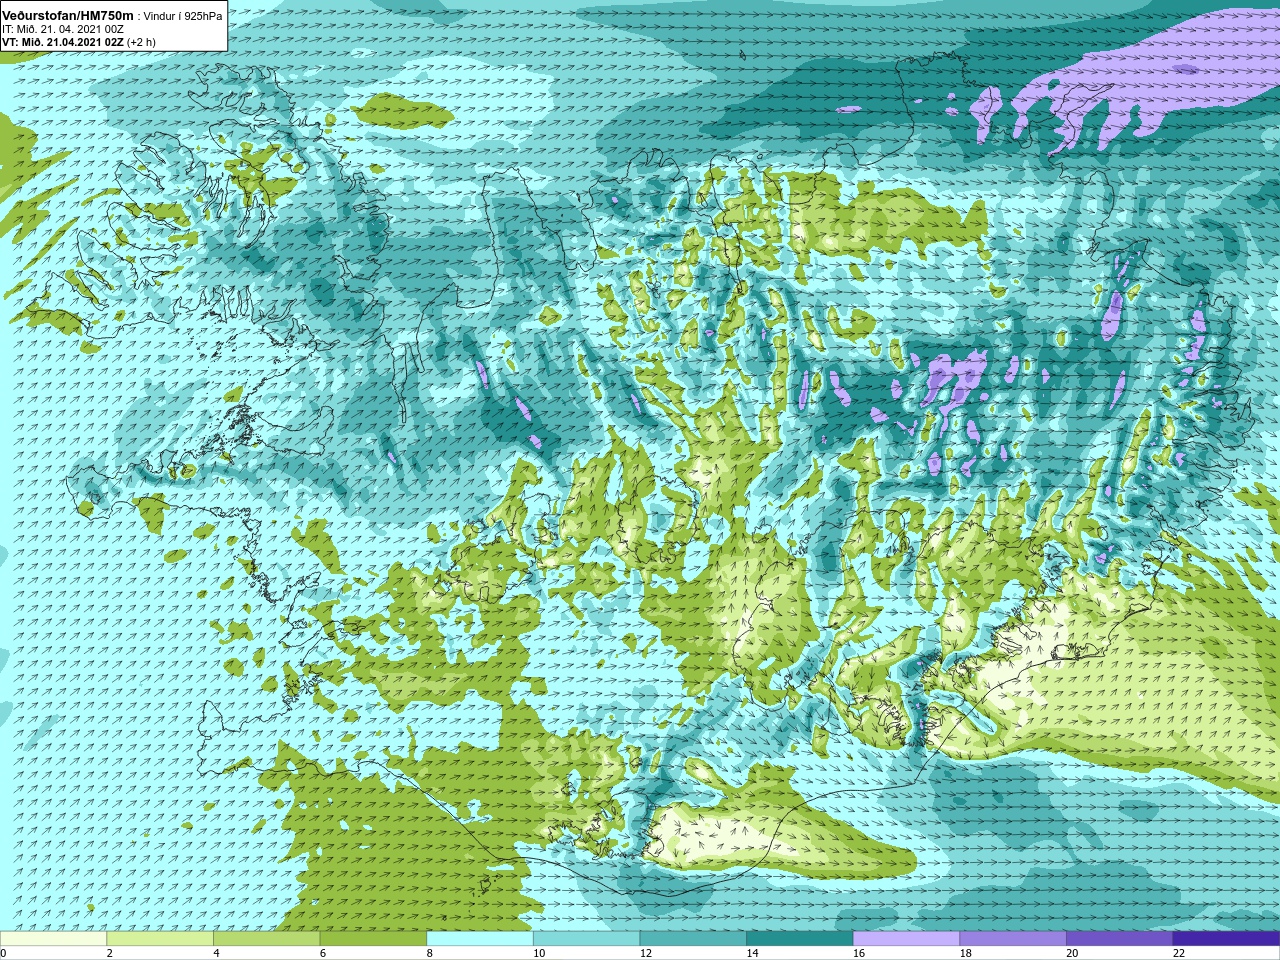Image resolution: width=1280 pixels, height=960 pixels.
Task: Click the legend value label '6'
Action: pos(323,953)
